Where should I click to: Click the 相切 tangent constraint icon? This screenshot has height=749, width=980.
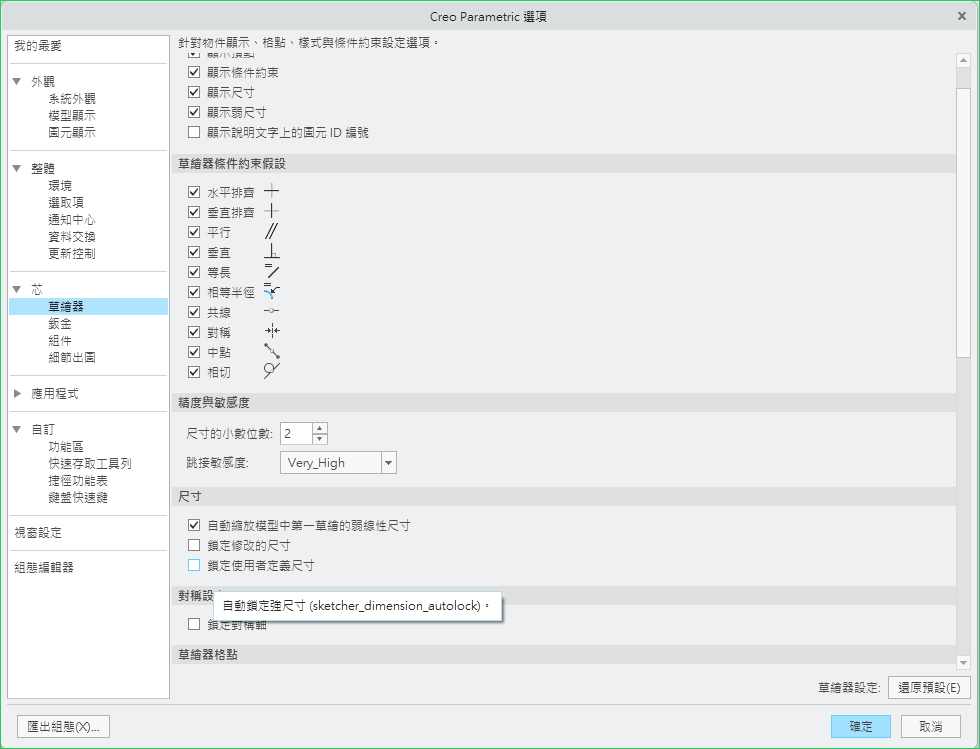[x=271, y=371]
